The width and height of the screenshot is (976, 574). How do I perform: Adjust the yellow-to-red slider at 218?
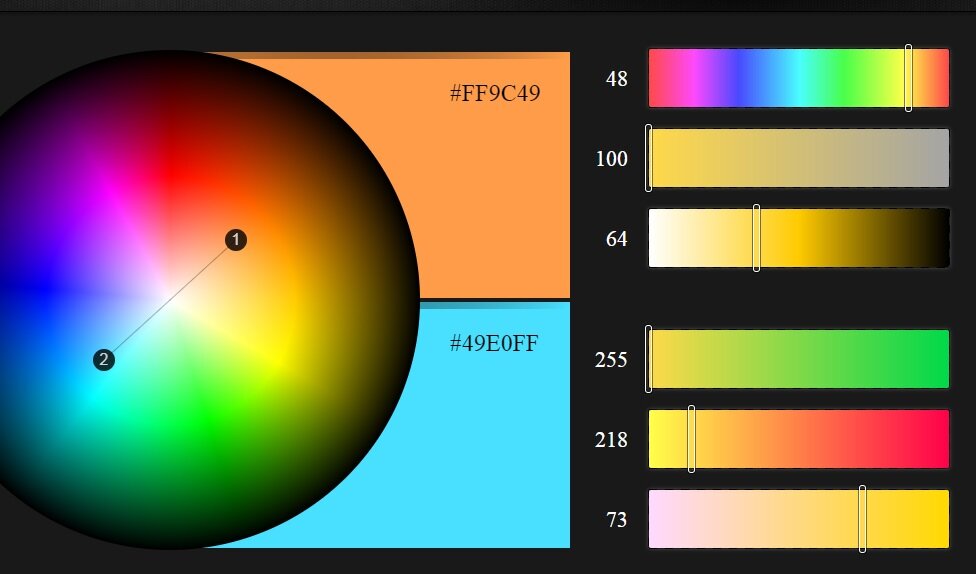pos(799,439)
